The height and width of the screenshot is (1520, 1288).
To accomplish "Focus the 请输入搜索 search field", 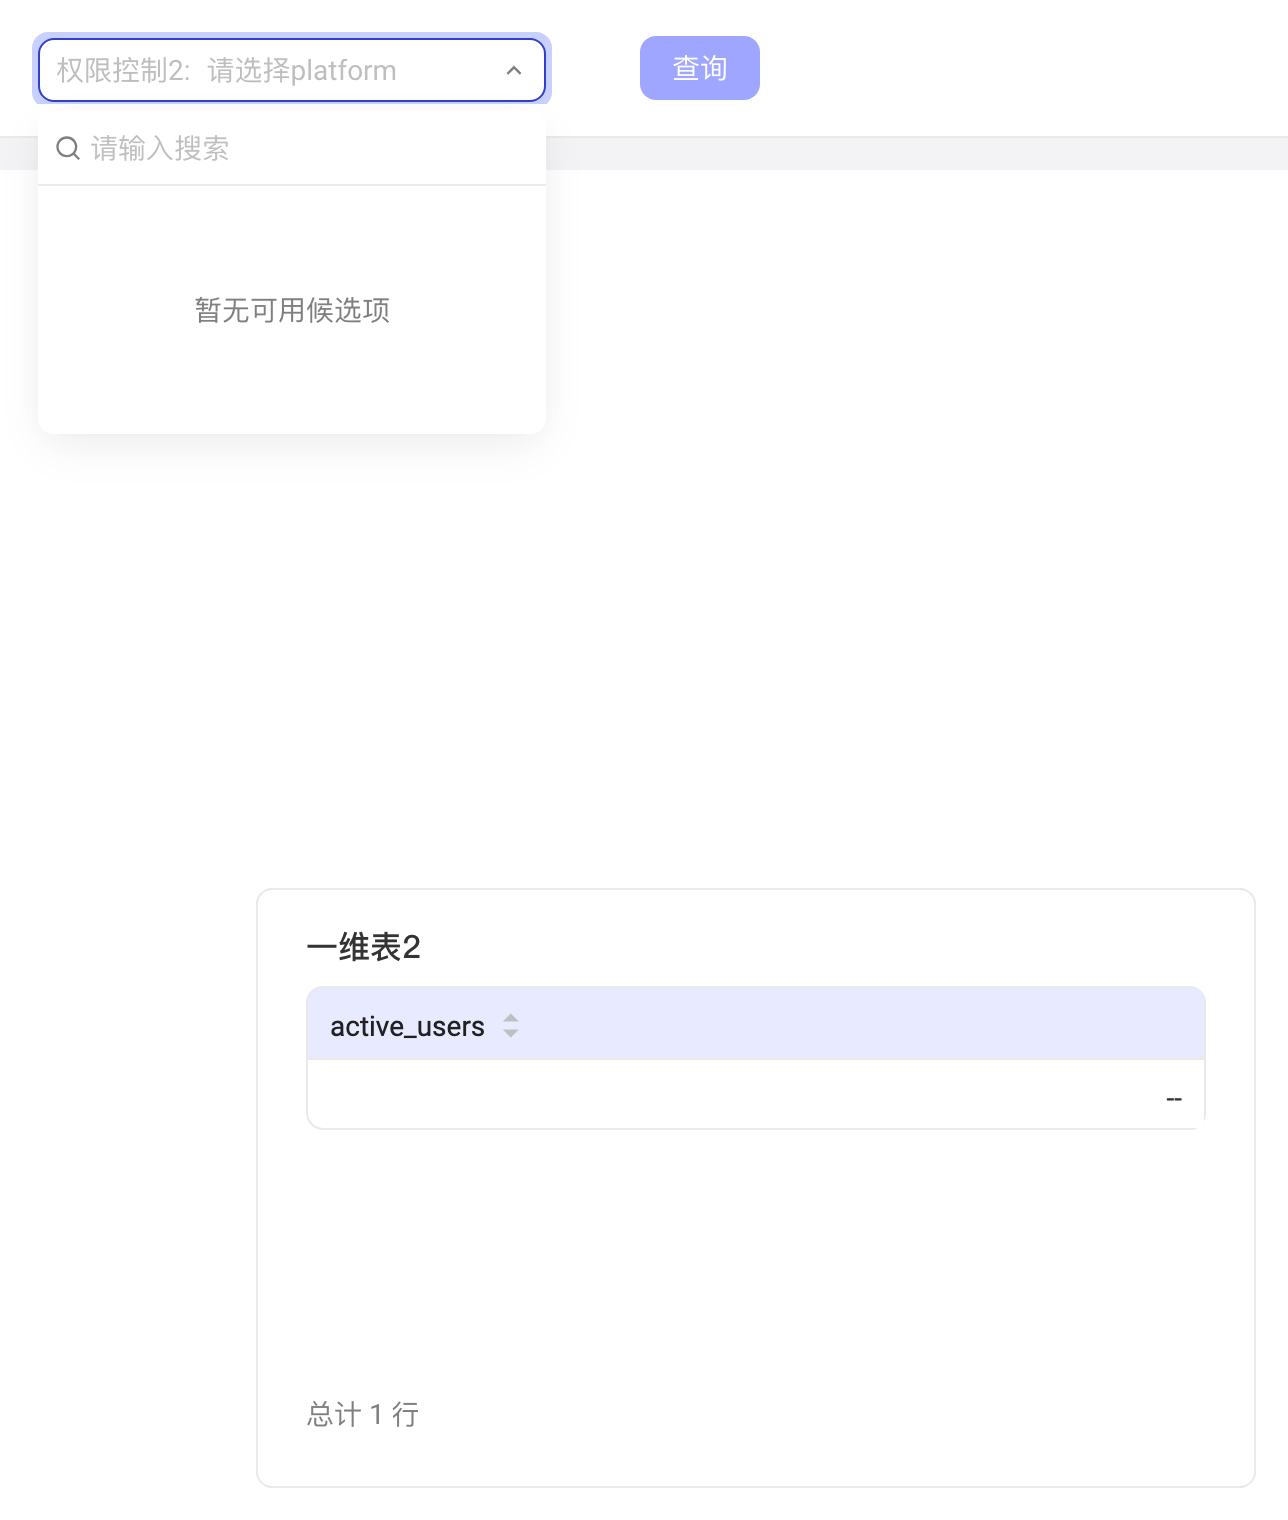I will (x=292, y=148).
